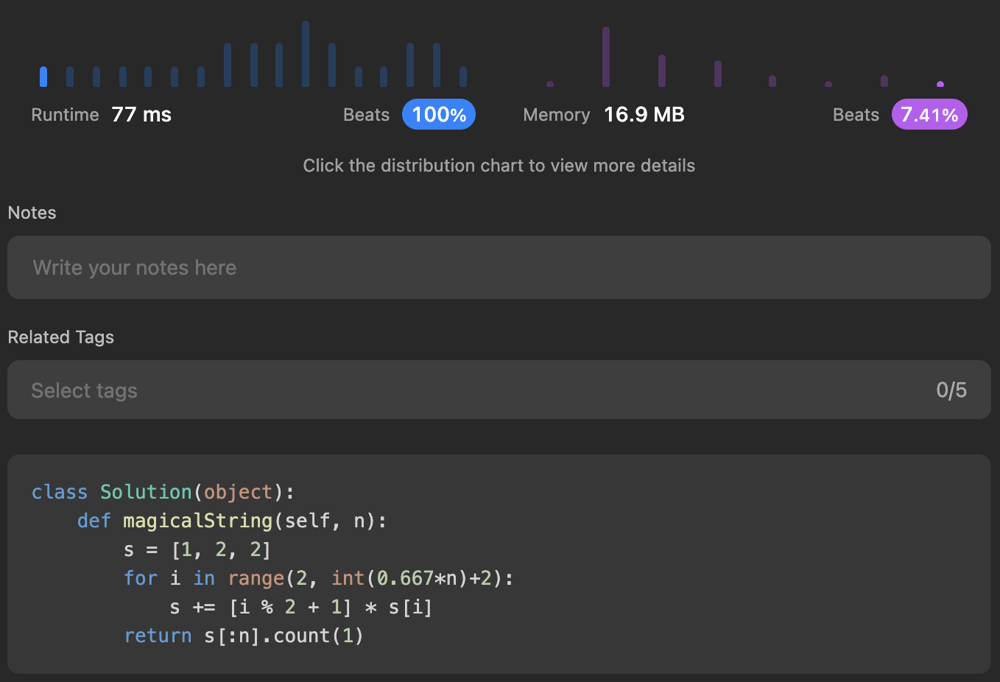Click the 'class Solution(object)' code line
The width and height of the screenshot is (1000, 682).
(x=163, y=492)
